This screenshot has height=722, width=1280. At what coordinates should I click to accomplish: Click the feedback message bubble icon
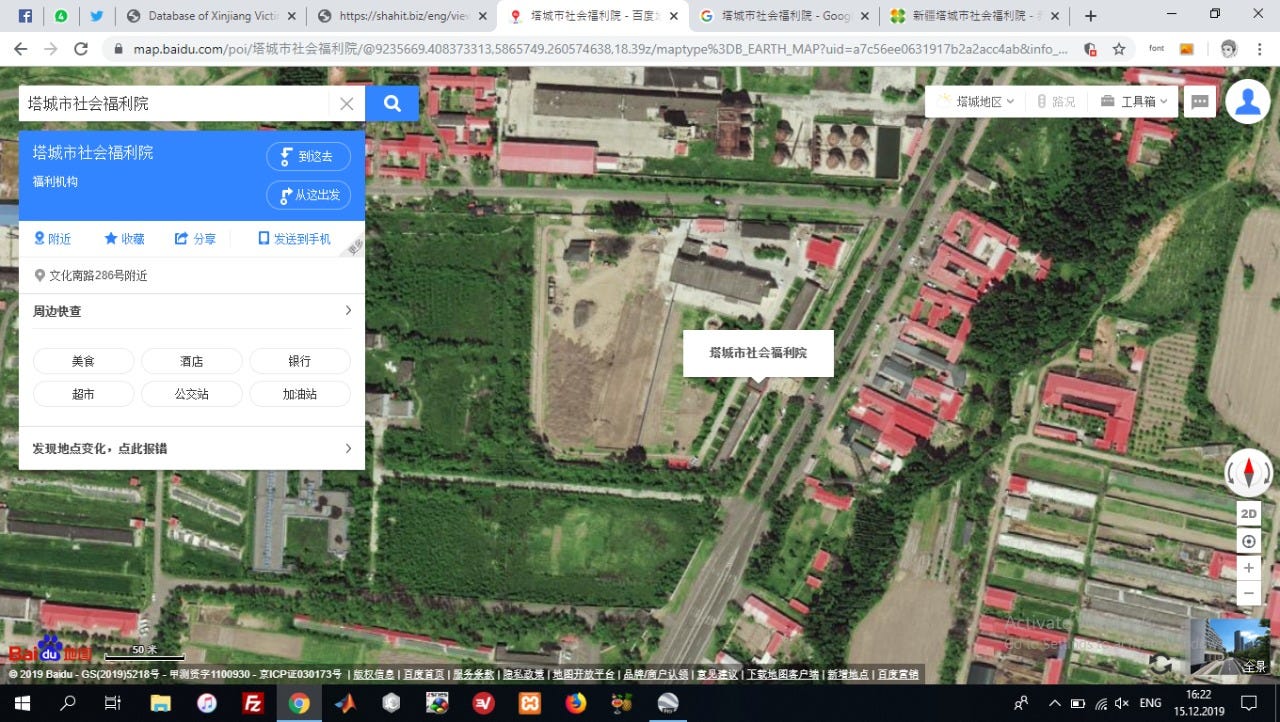pyautogui.click(x=1200, y=102)
